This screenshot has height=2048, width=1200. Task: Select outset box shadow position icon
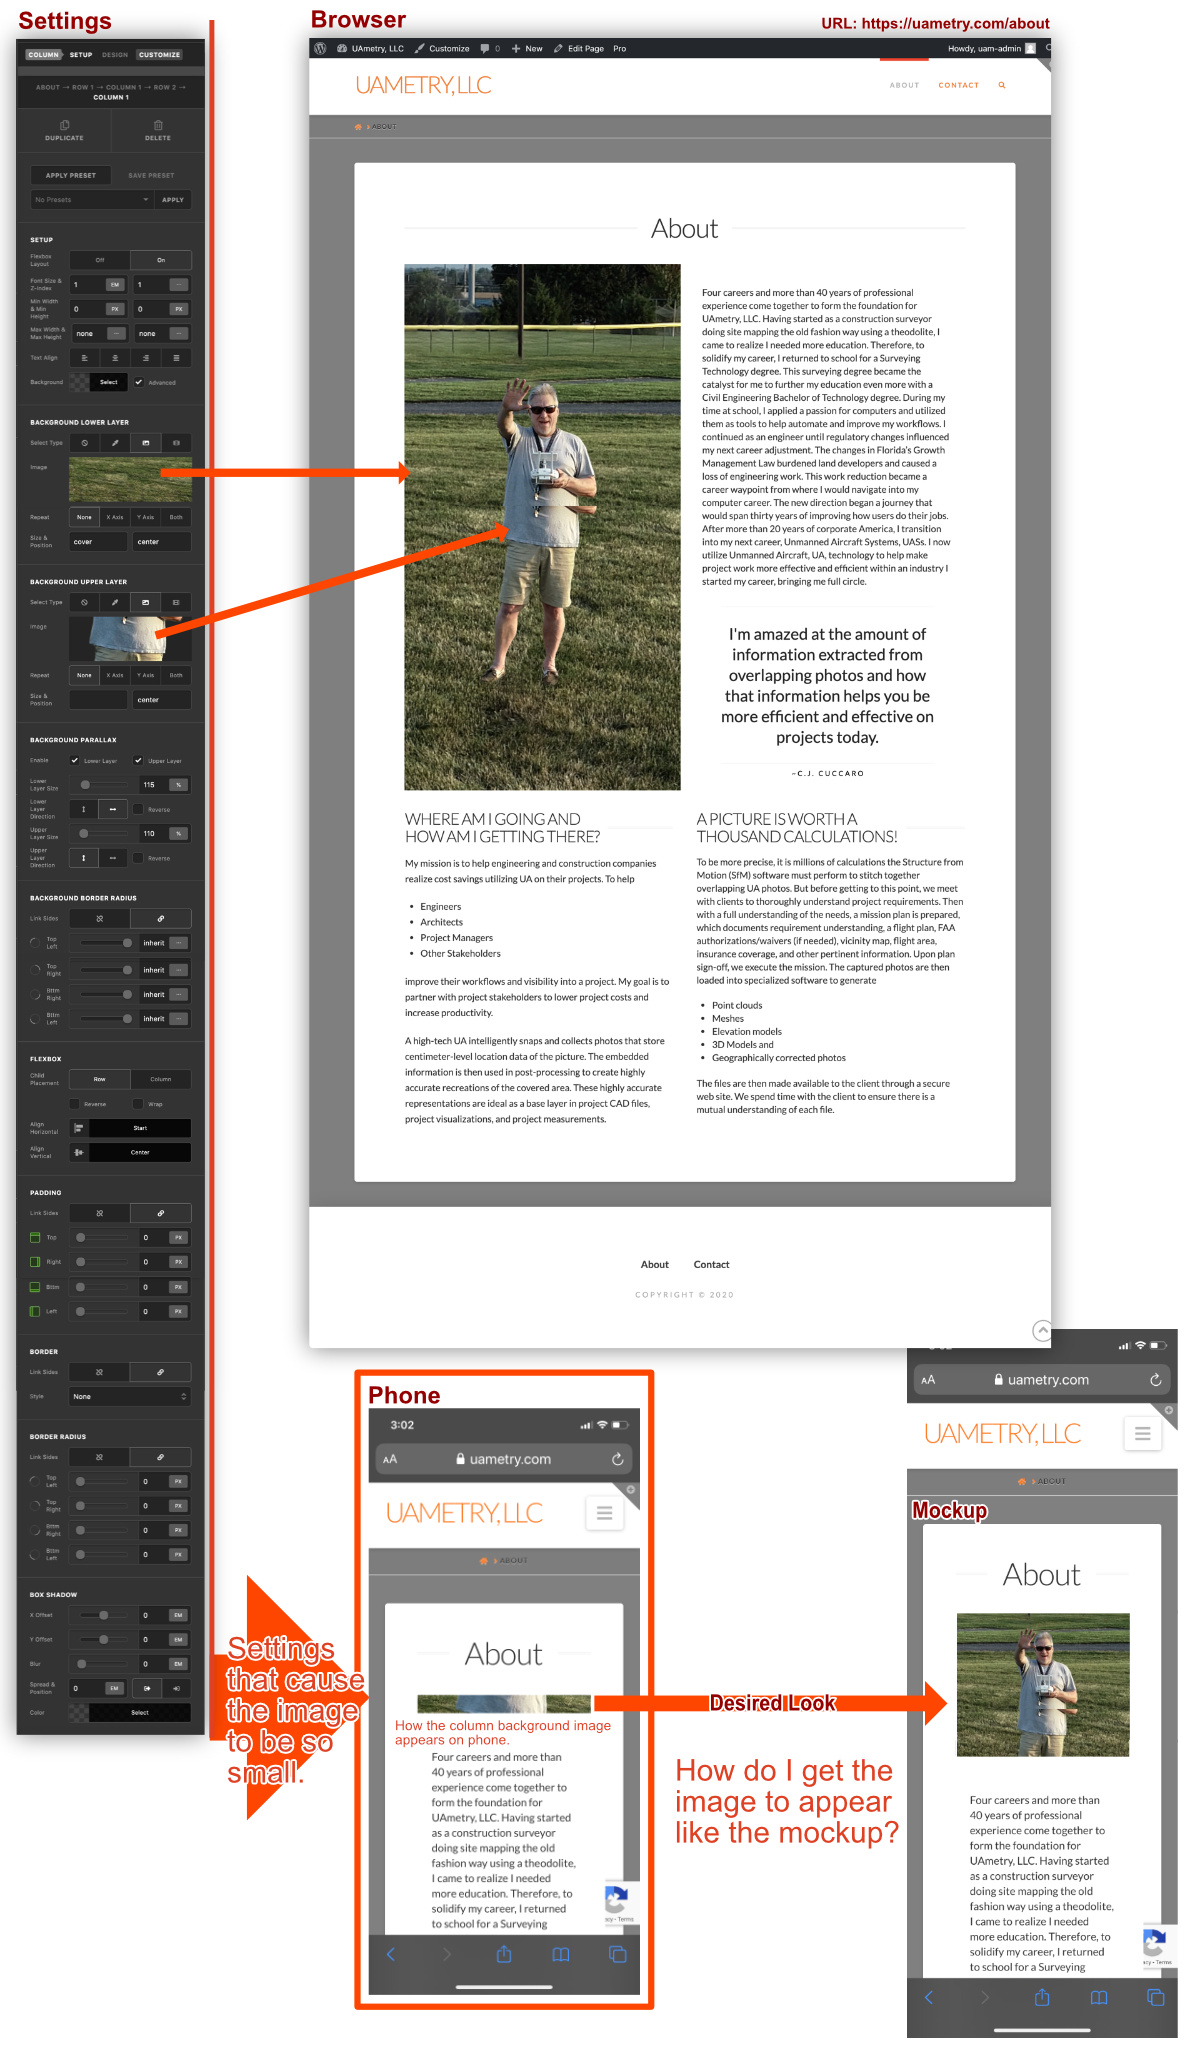[147, 1688]
